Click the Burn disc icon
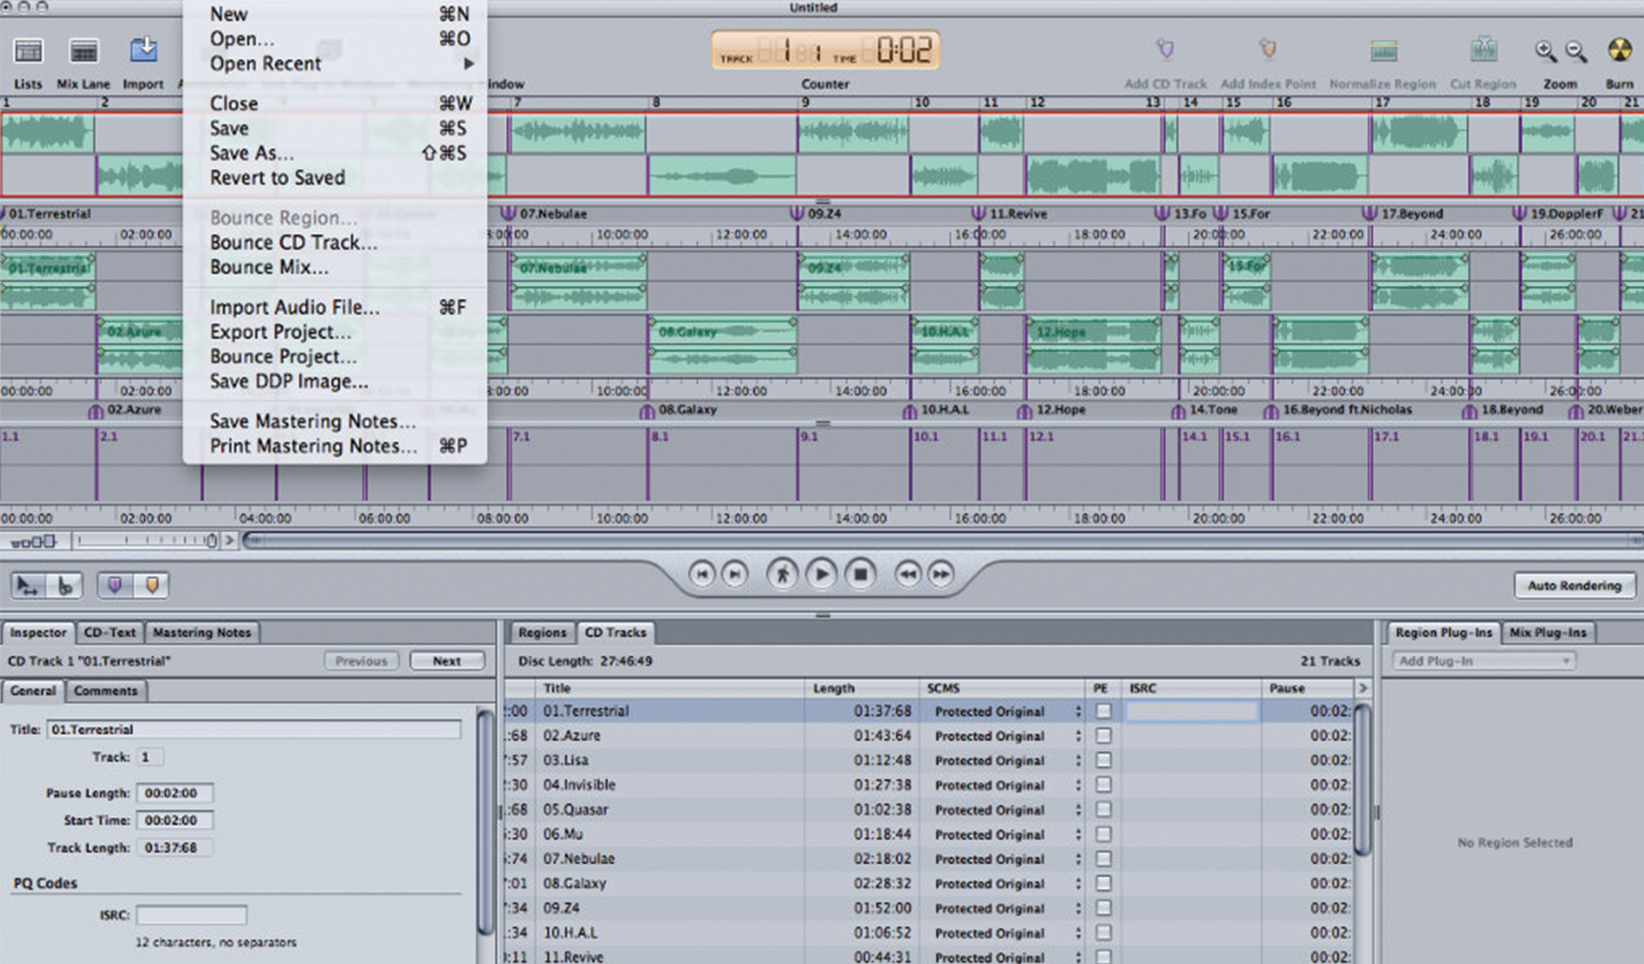Screen dimensions: 1644x964 tap(1619, 50)
